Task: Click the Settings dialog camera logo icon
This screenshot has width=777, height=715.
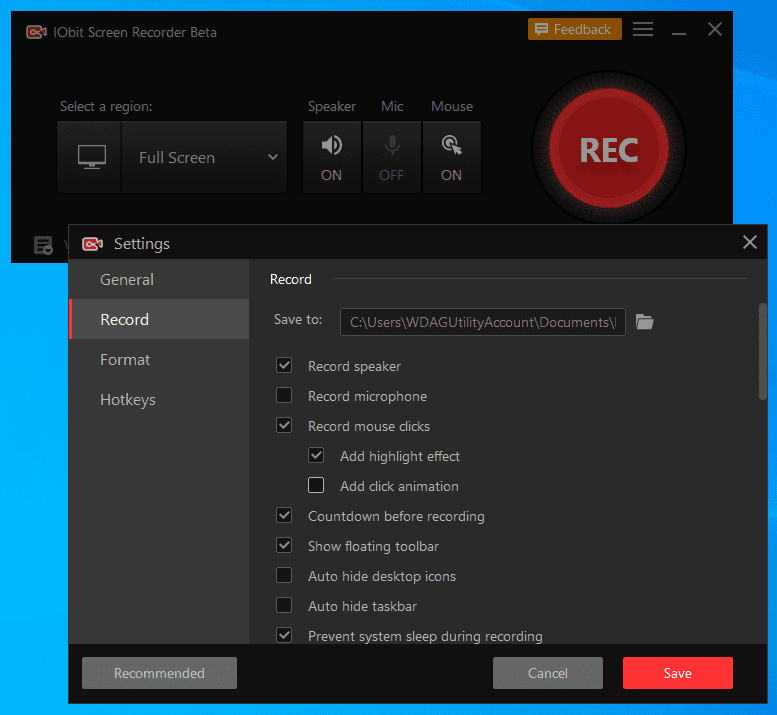Action: point(92,244)
